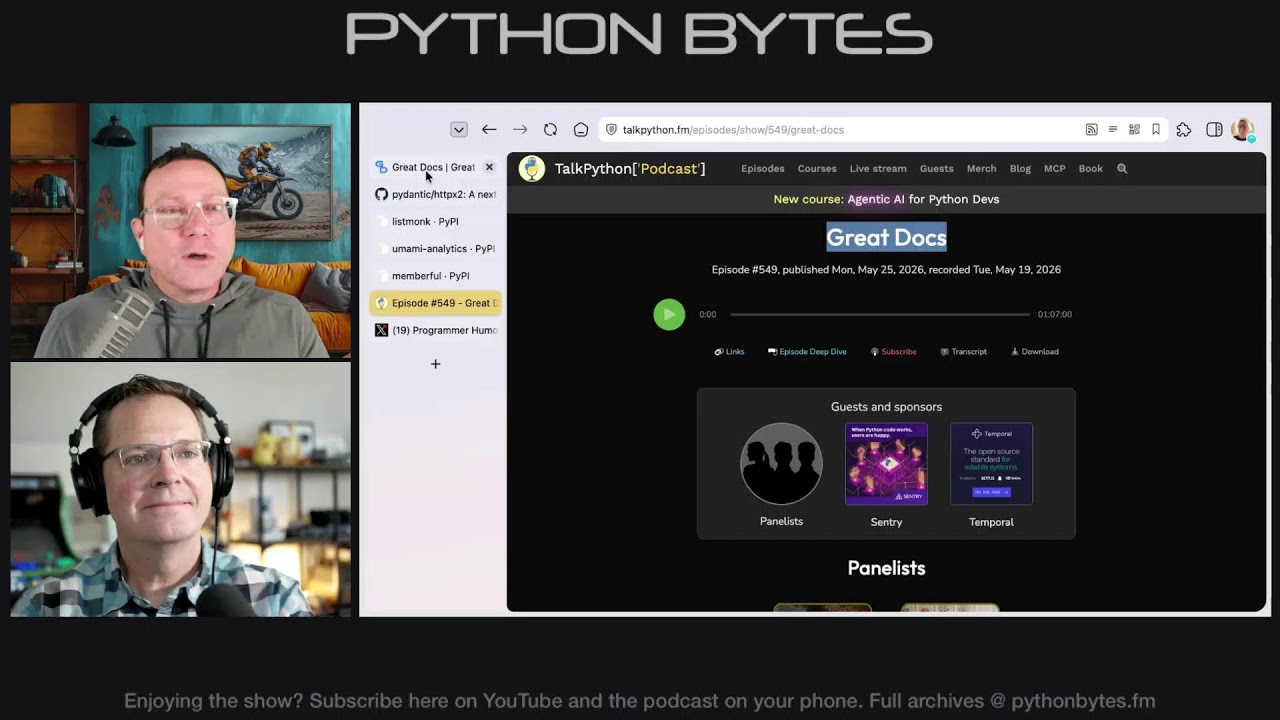Viewport: 1280px width, 720px height.
Task: Toggle reader view in the address bar
Action: (x=1113, y=129)
